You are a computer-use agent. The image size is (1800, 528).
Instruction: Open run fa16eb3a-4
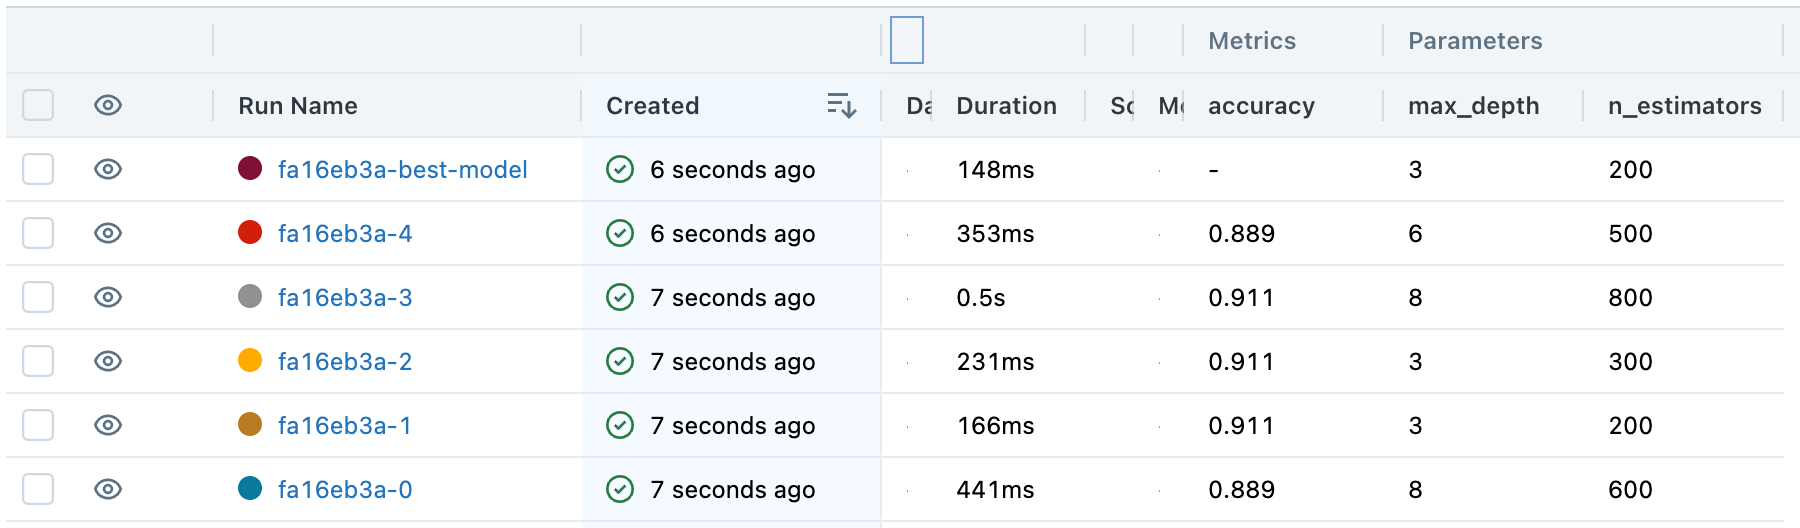coord(345,234)
